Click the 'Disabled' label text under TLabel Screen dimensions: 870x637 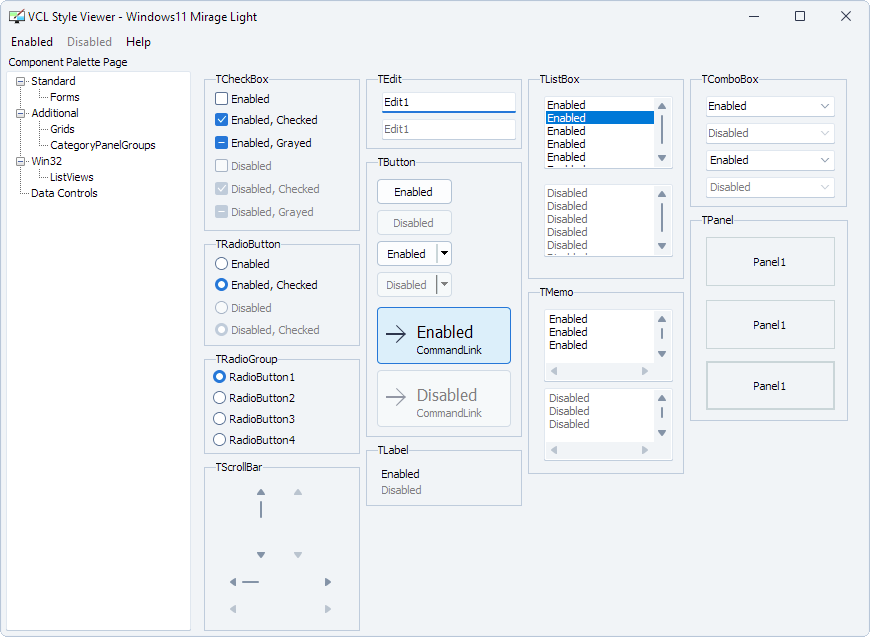401,490
